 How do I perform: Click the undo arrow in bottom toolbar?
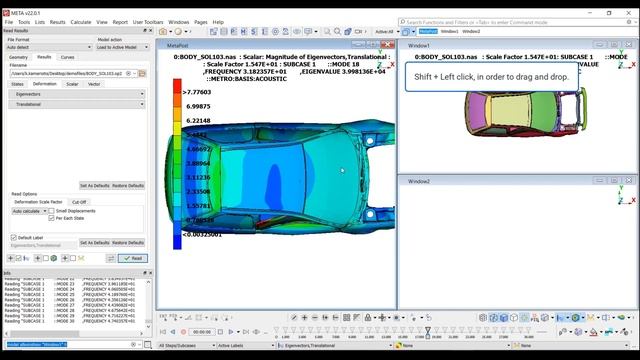pyautogui.click(x=429, y=318)
